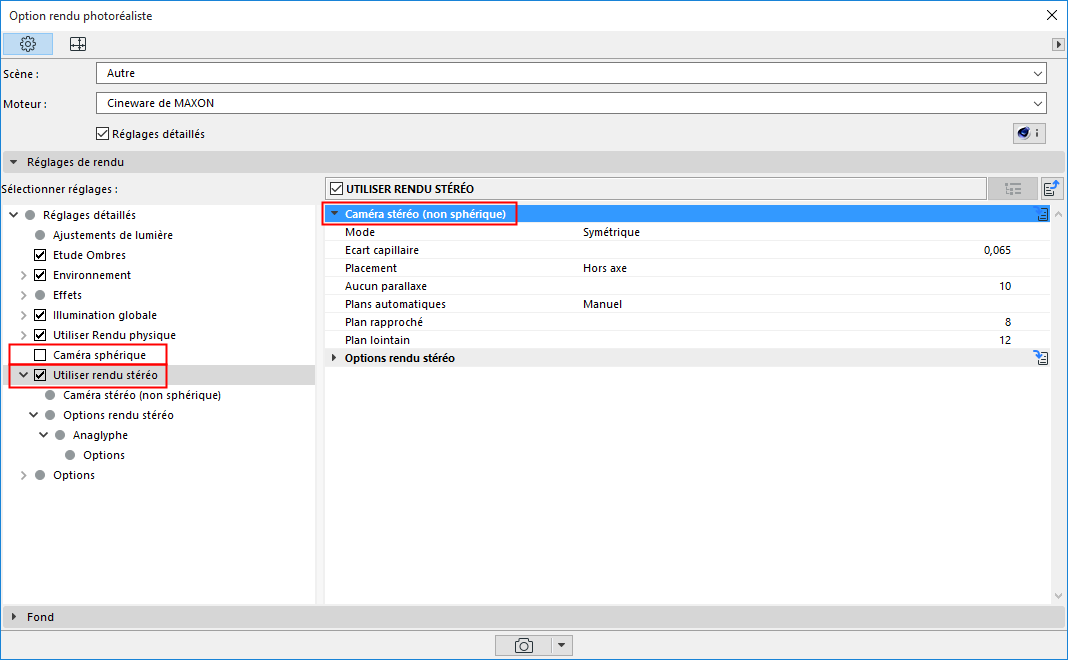Toggle UTILISER RENDU STÉRÉO header checkbox
The height and width of the screenshot is (660, 1068).
336,189
